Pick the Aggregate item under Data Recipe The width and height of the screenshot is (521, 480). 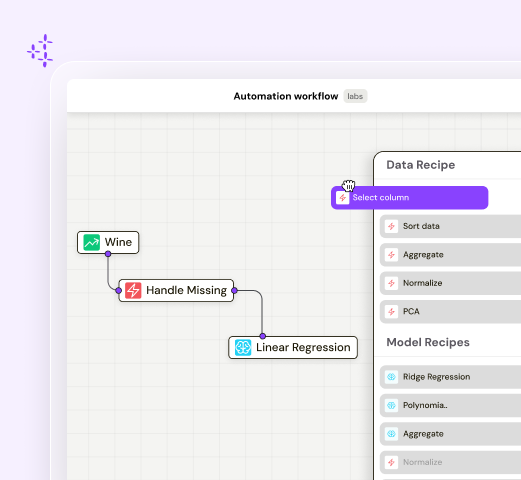click(450, 255)
